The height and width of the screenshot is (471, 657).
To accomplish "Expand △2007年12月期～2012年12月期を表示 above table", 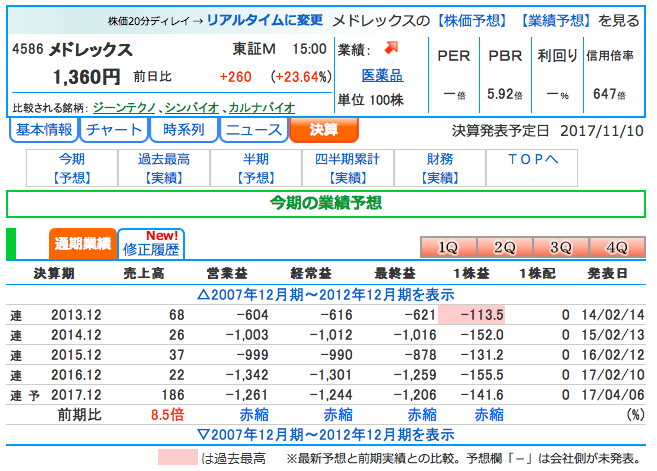I will [326, 295].
